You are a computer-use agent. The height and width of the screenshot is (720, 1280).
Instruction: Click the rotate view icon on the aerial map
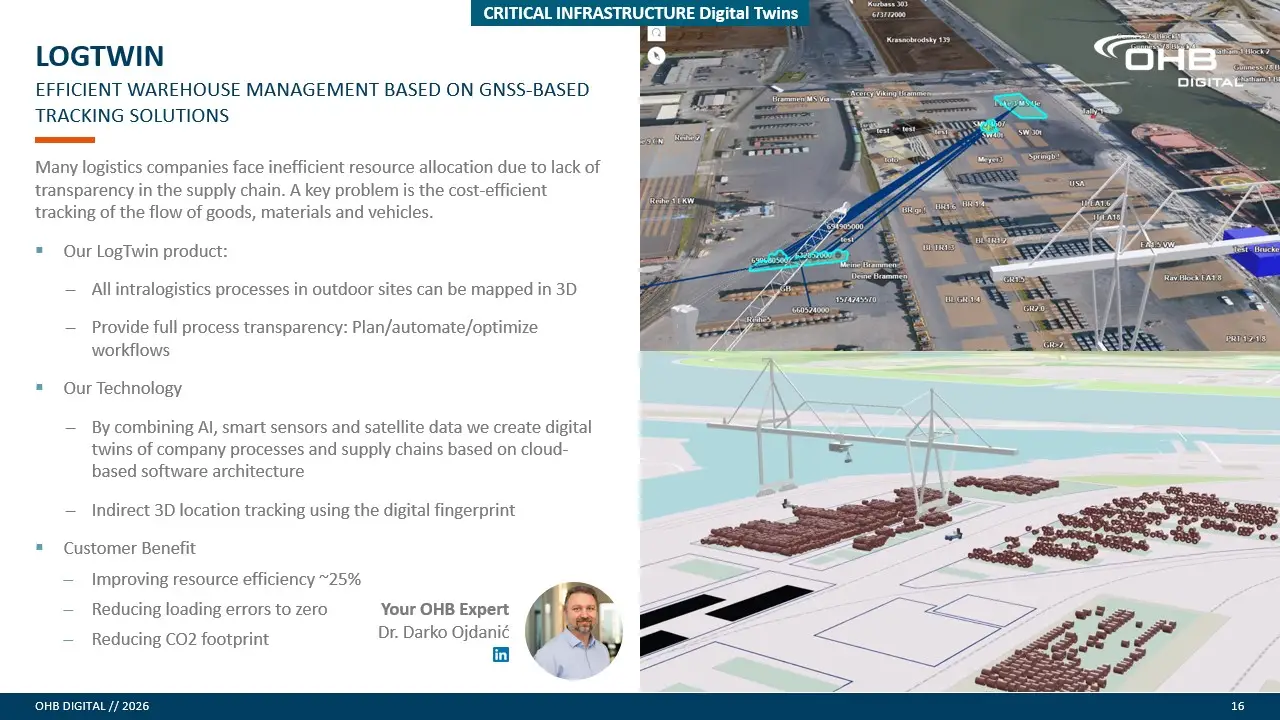(x=656, y=33)
